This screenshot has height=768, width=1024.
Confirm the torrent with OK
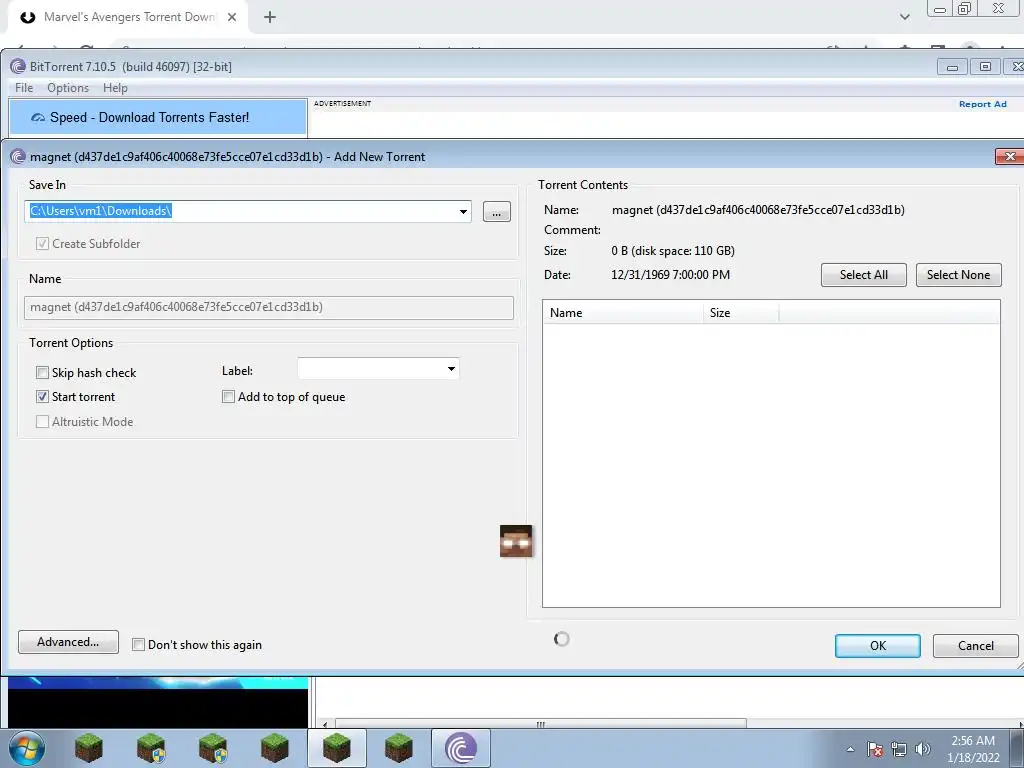878,646
